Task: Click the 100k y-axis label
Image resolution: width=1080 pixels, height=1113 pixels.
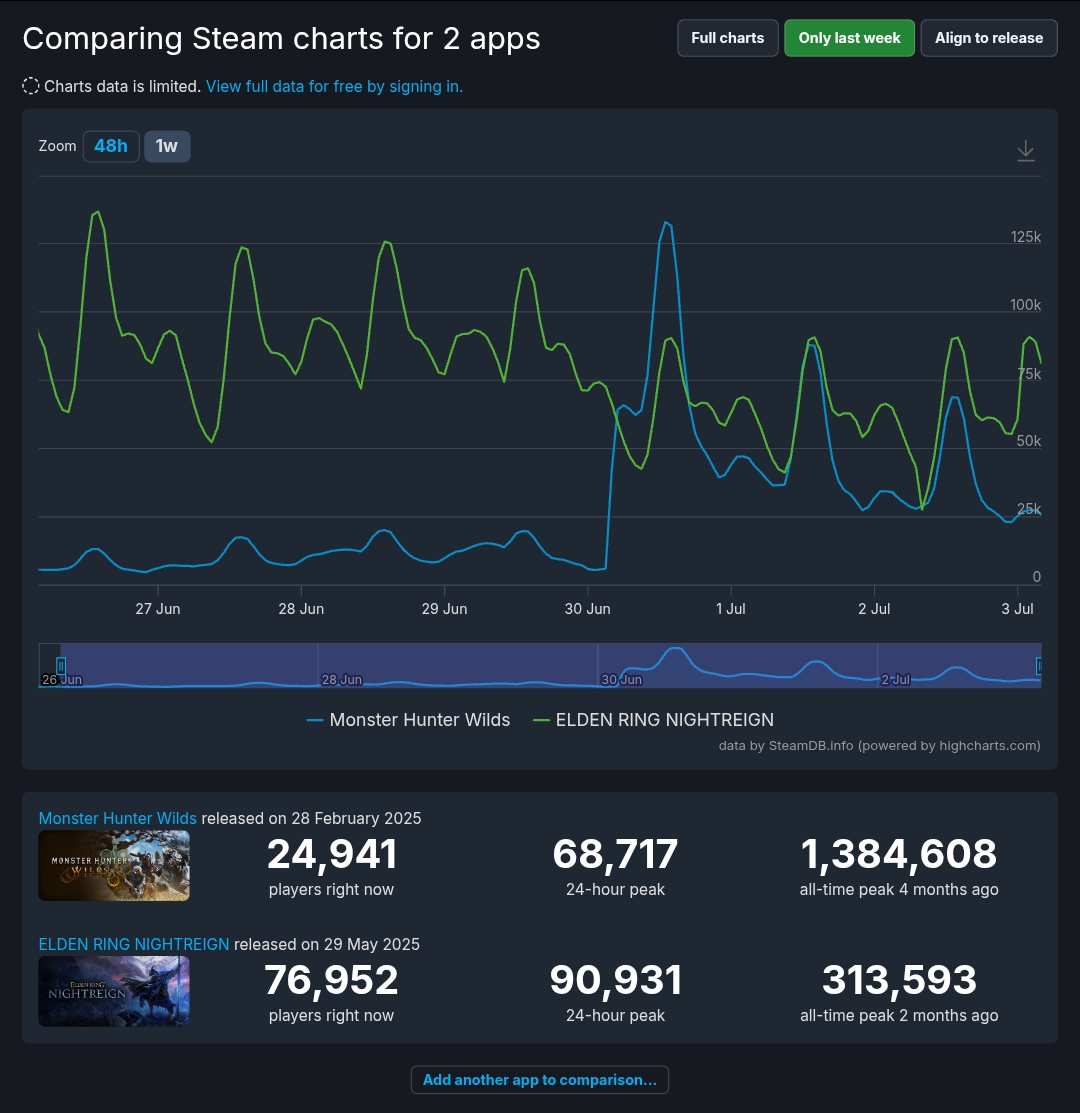Action: (1025, 305)
